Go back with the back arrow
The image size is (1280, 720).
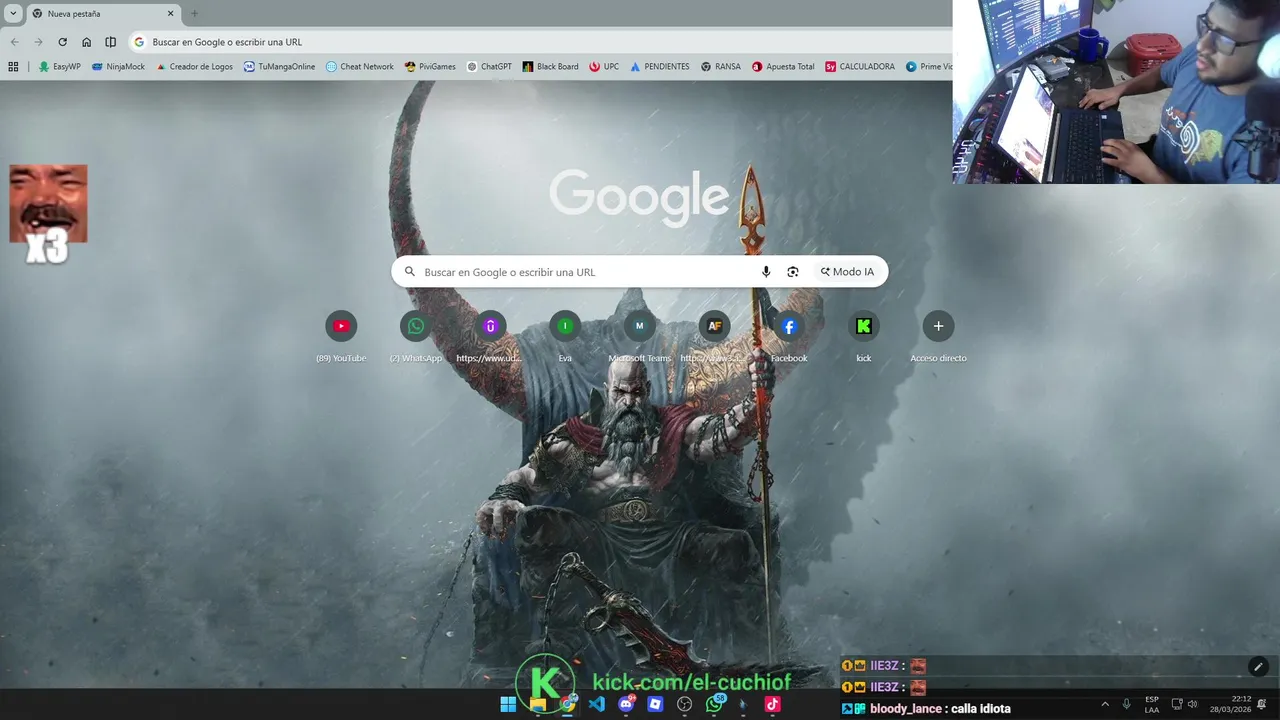point(14,42)
